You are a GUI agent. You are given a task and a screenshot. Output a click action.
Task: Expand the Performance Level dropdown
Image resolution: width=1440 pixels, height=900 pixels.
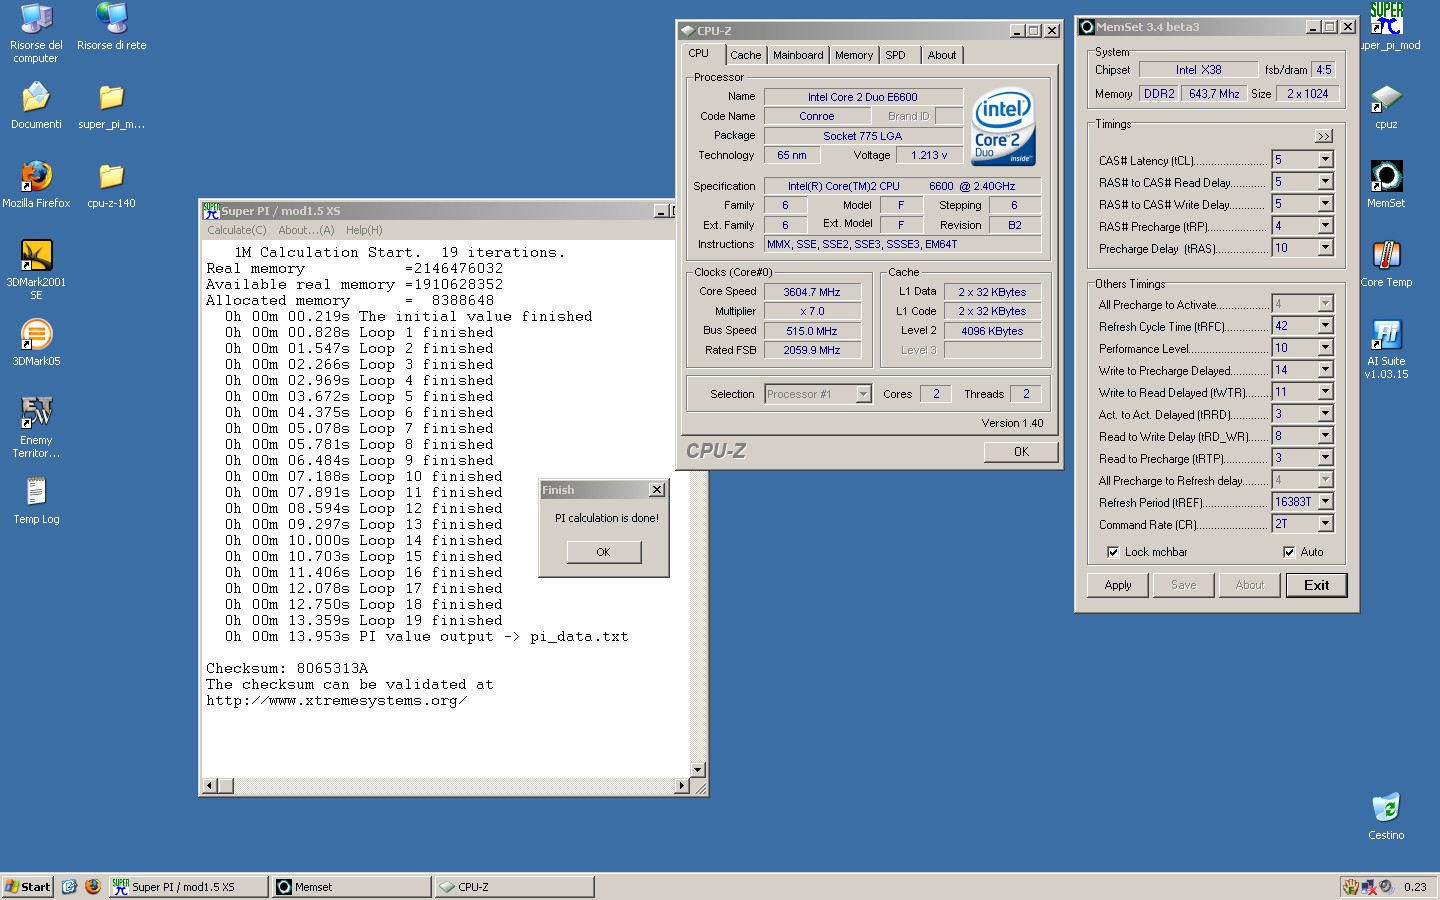(1325, 348)
